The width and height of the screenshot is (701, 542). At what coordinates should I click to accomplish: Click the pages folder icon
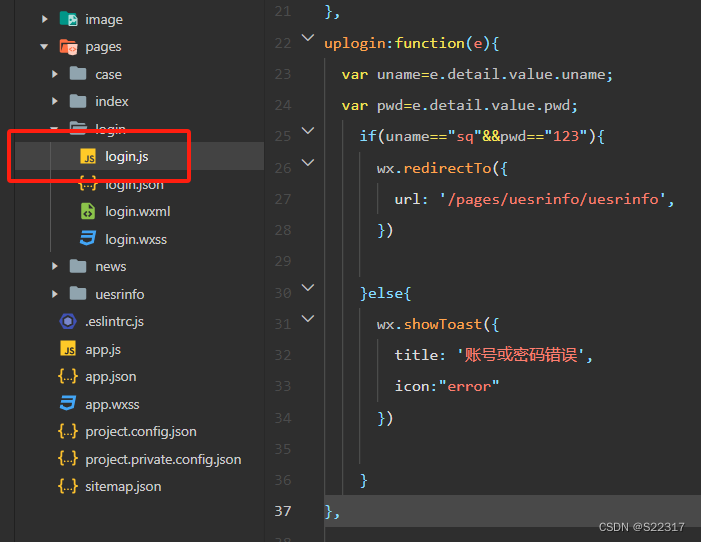pyautogui.click(x=69, y=47)
